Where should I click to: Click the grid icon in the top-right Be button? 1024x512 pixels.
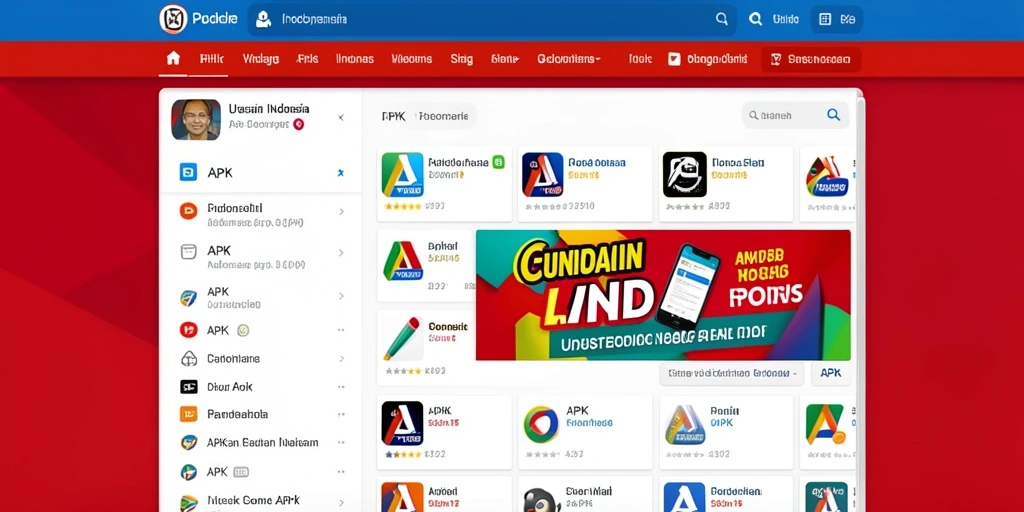click(x=825, y=19)
